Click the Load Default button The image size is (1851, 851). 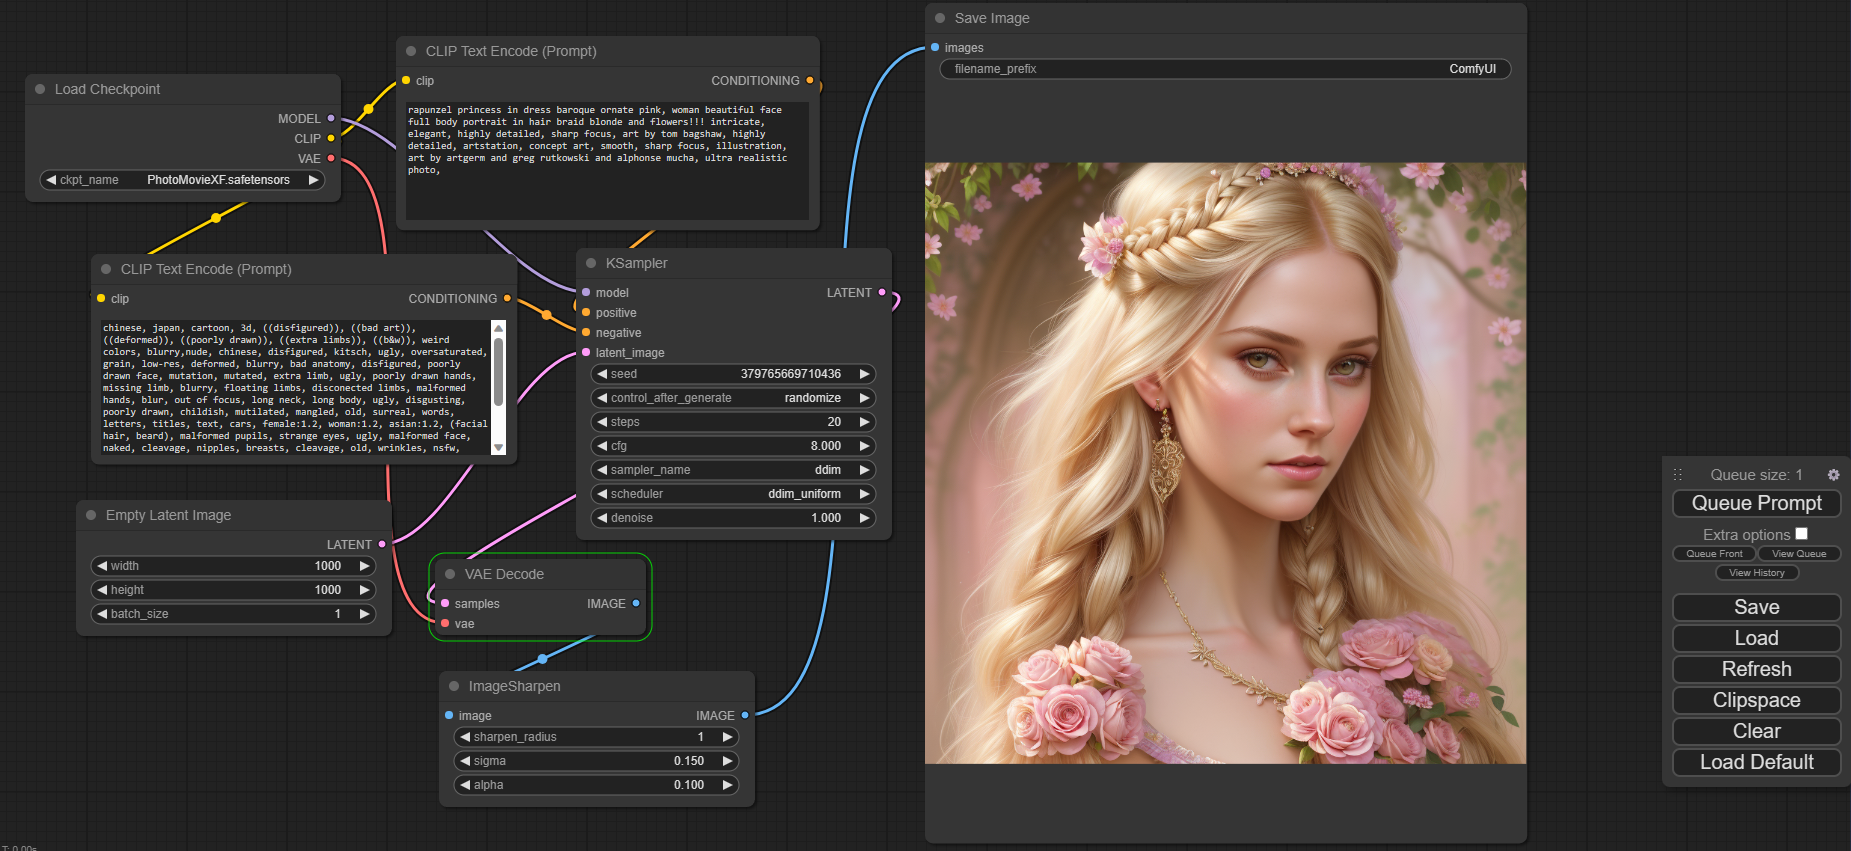pyautogui.click(x=1756, y=762)
